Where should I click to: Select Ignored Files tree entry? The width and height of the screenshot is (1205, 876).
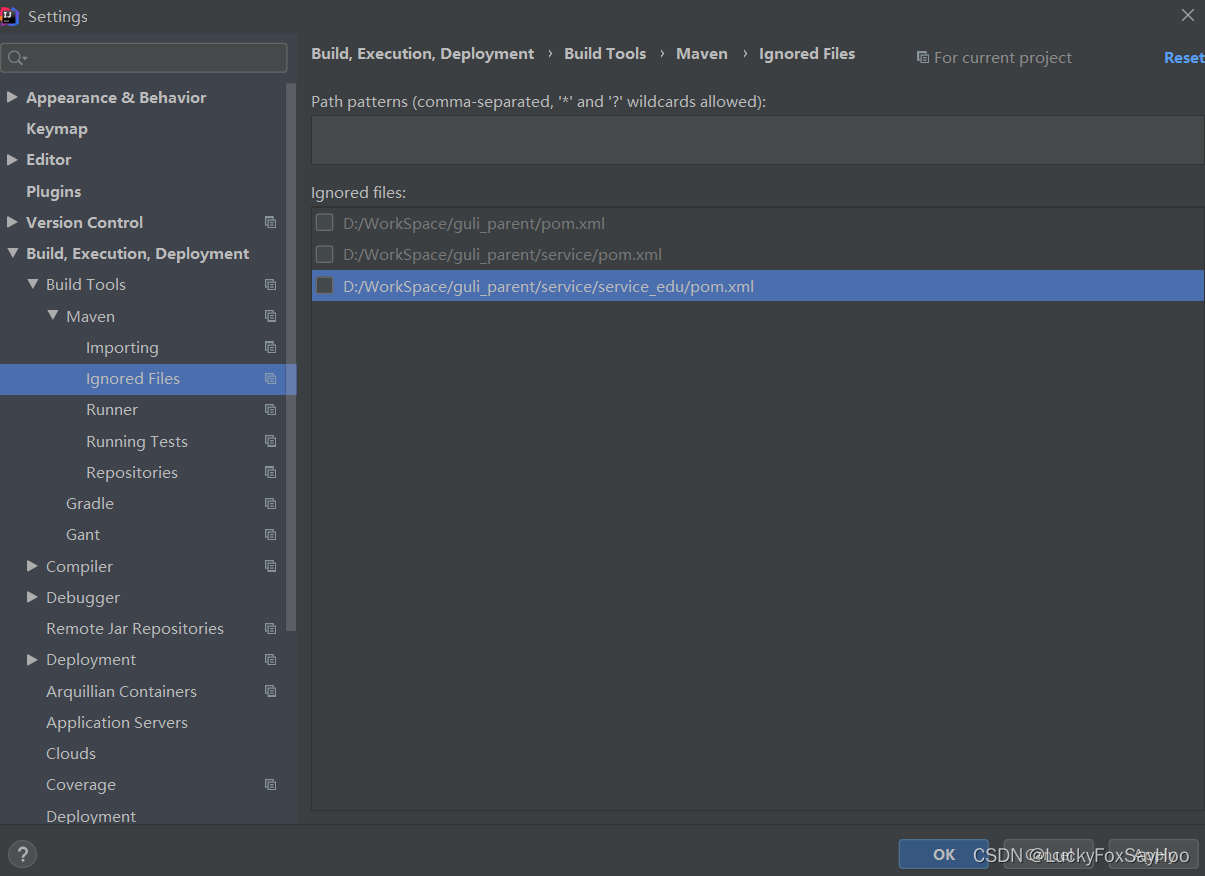tap(133, 379)
